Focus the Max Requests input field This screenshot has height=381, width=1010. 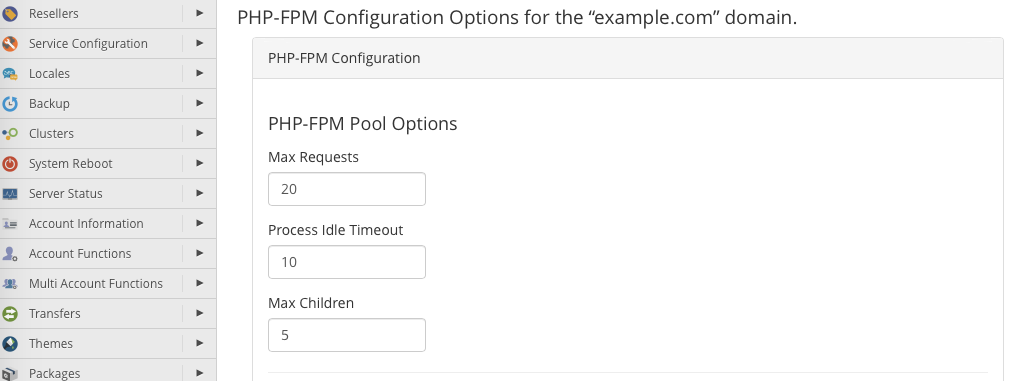(347, 189)
